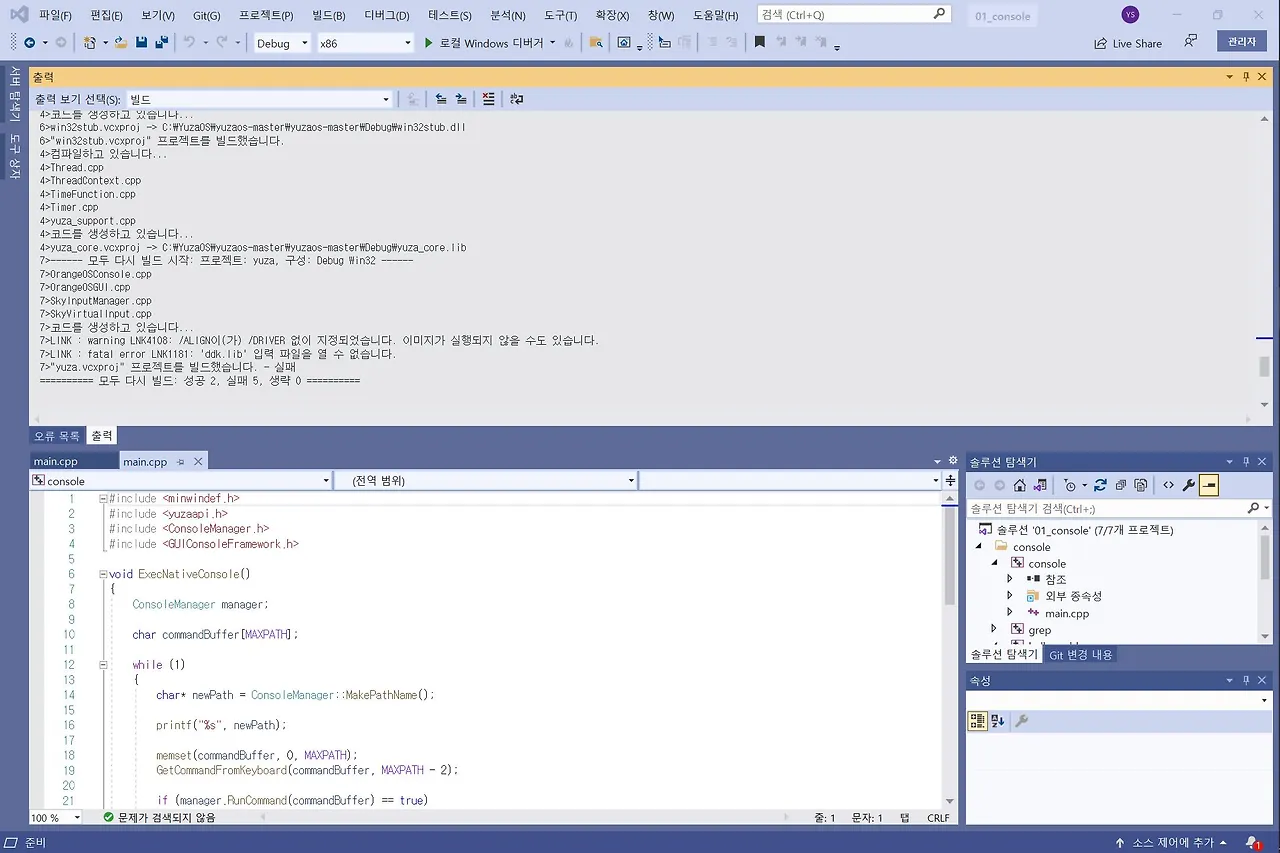This screenshot has height=853, width=1280.
Task: Toggle show all files in Solution Explorer
Action: click(1141, 485)
